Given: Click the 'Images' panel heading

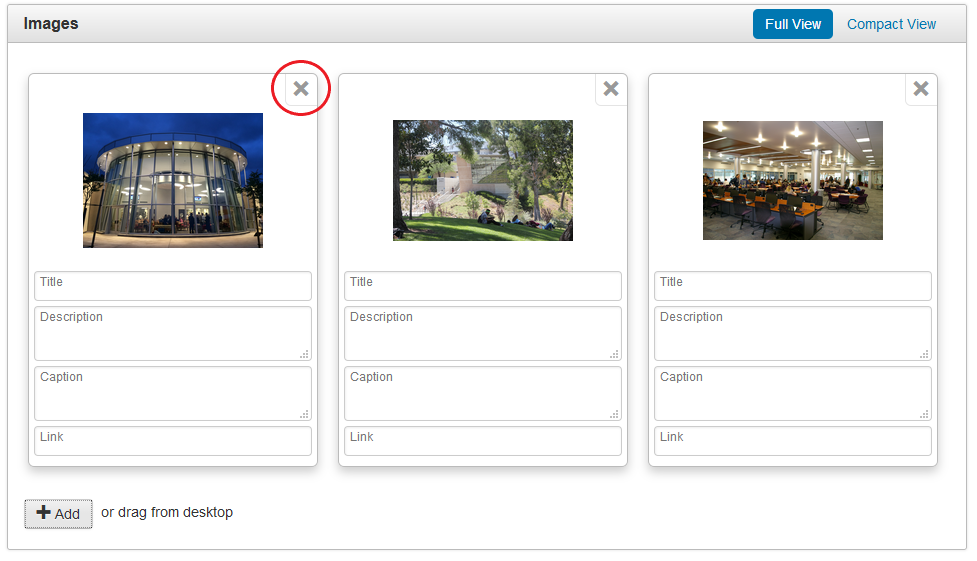Looking at the screenshot, I should tap(51, 24).
